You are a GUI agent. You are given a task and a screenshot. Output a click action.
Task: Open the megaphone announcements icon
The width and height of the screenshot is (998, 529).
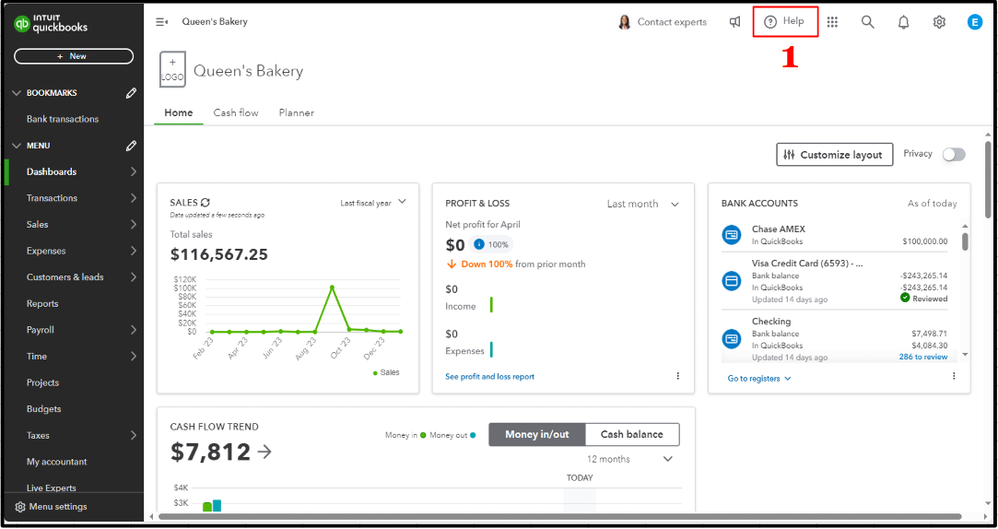[734, 22]
